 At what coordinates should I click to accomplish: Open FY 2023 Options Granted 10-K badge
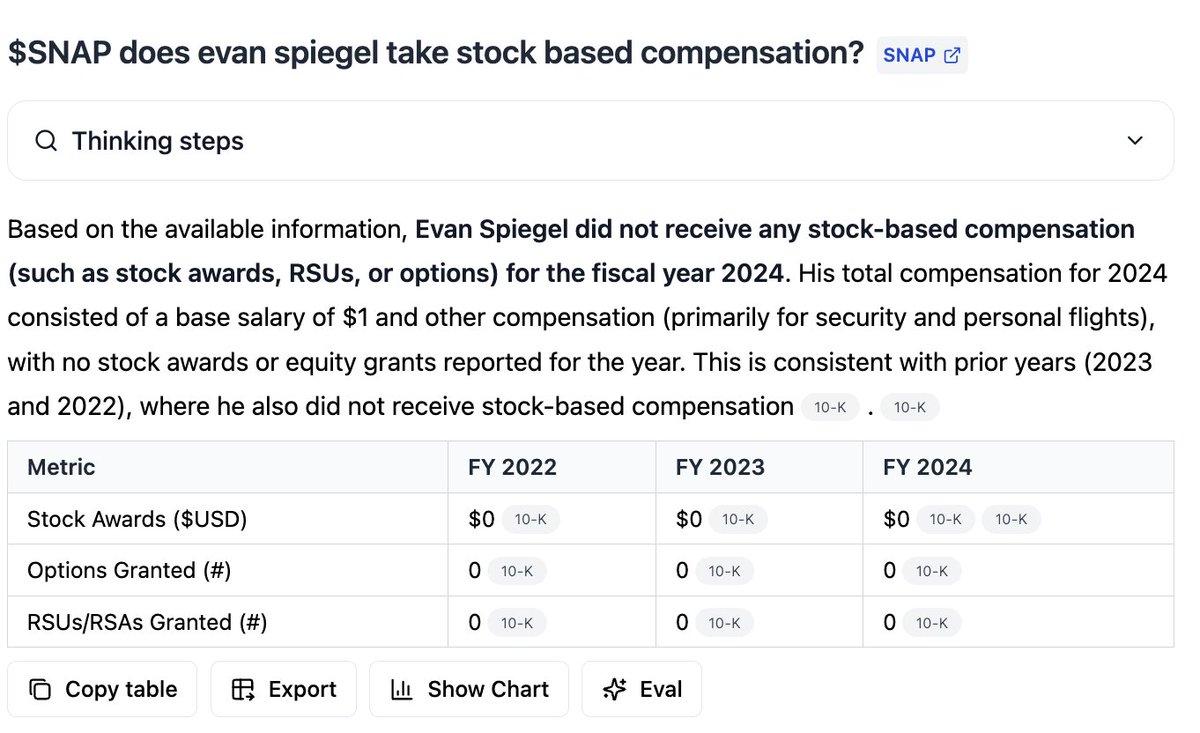[724, 571]
